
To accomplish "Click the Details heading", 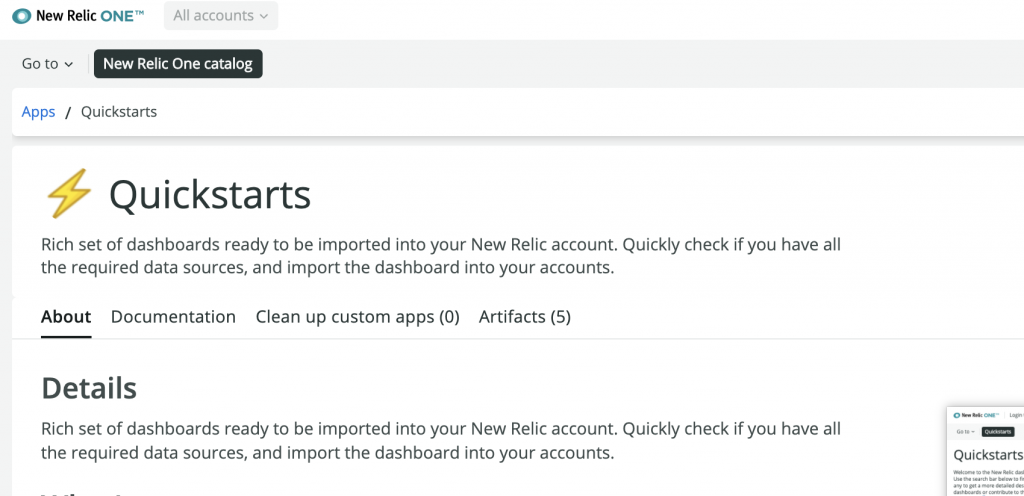I will (x=89, y=388).
